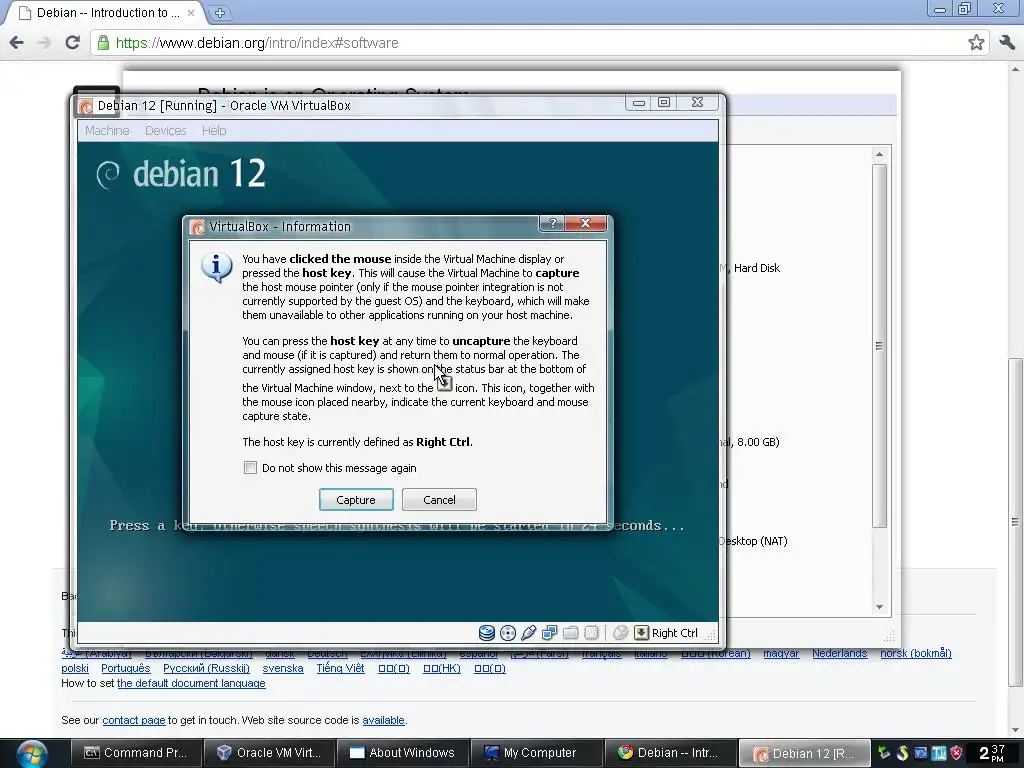Click the green lock icon in the address bar
Image resolution: width=1024 pixels, height=768 pixels.
point(103,43)
